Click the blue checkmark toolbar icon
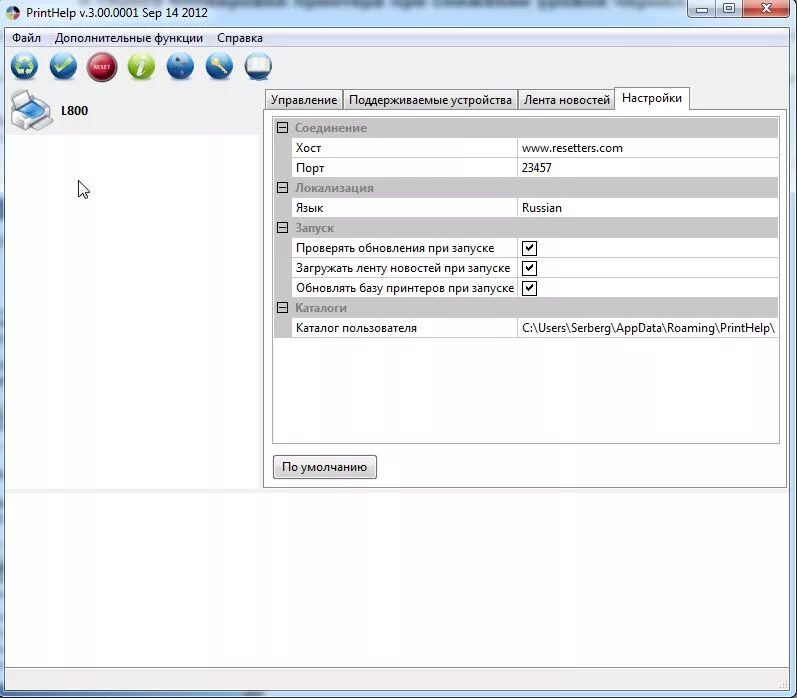This screenshot has width=797, height=698. click(x=64, y=67)
